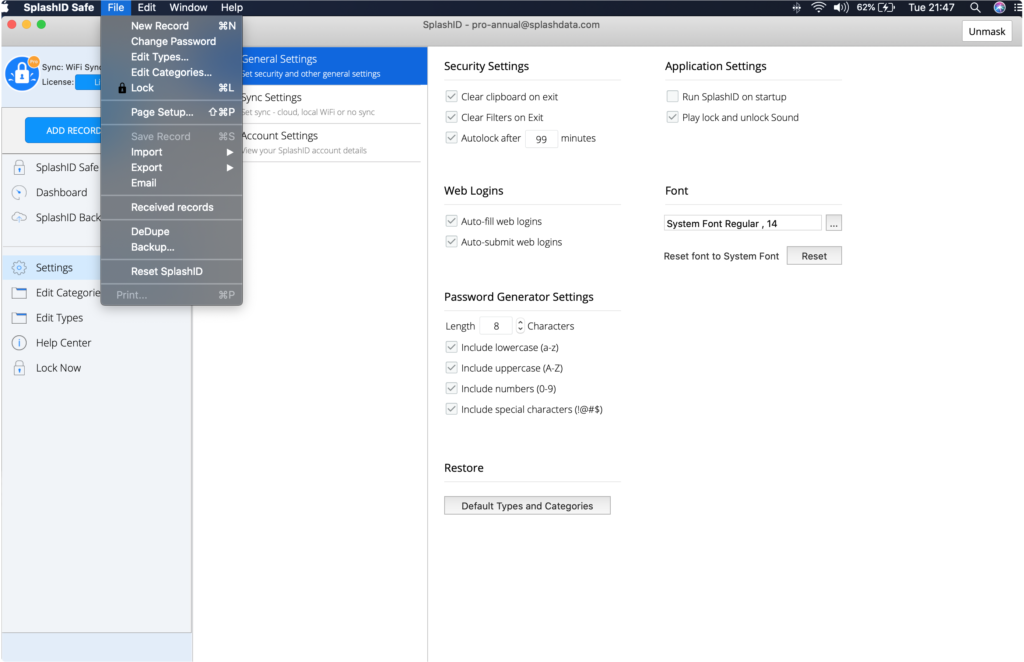Open Spotlight search in menu bar

coord(975,8)
